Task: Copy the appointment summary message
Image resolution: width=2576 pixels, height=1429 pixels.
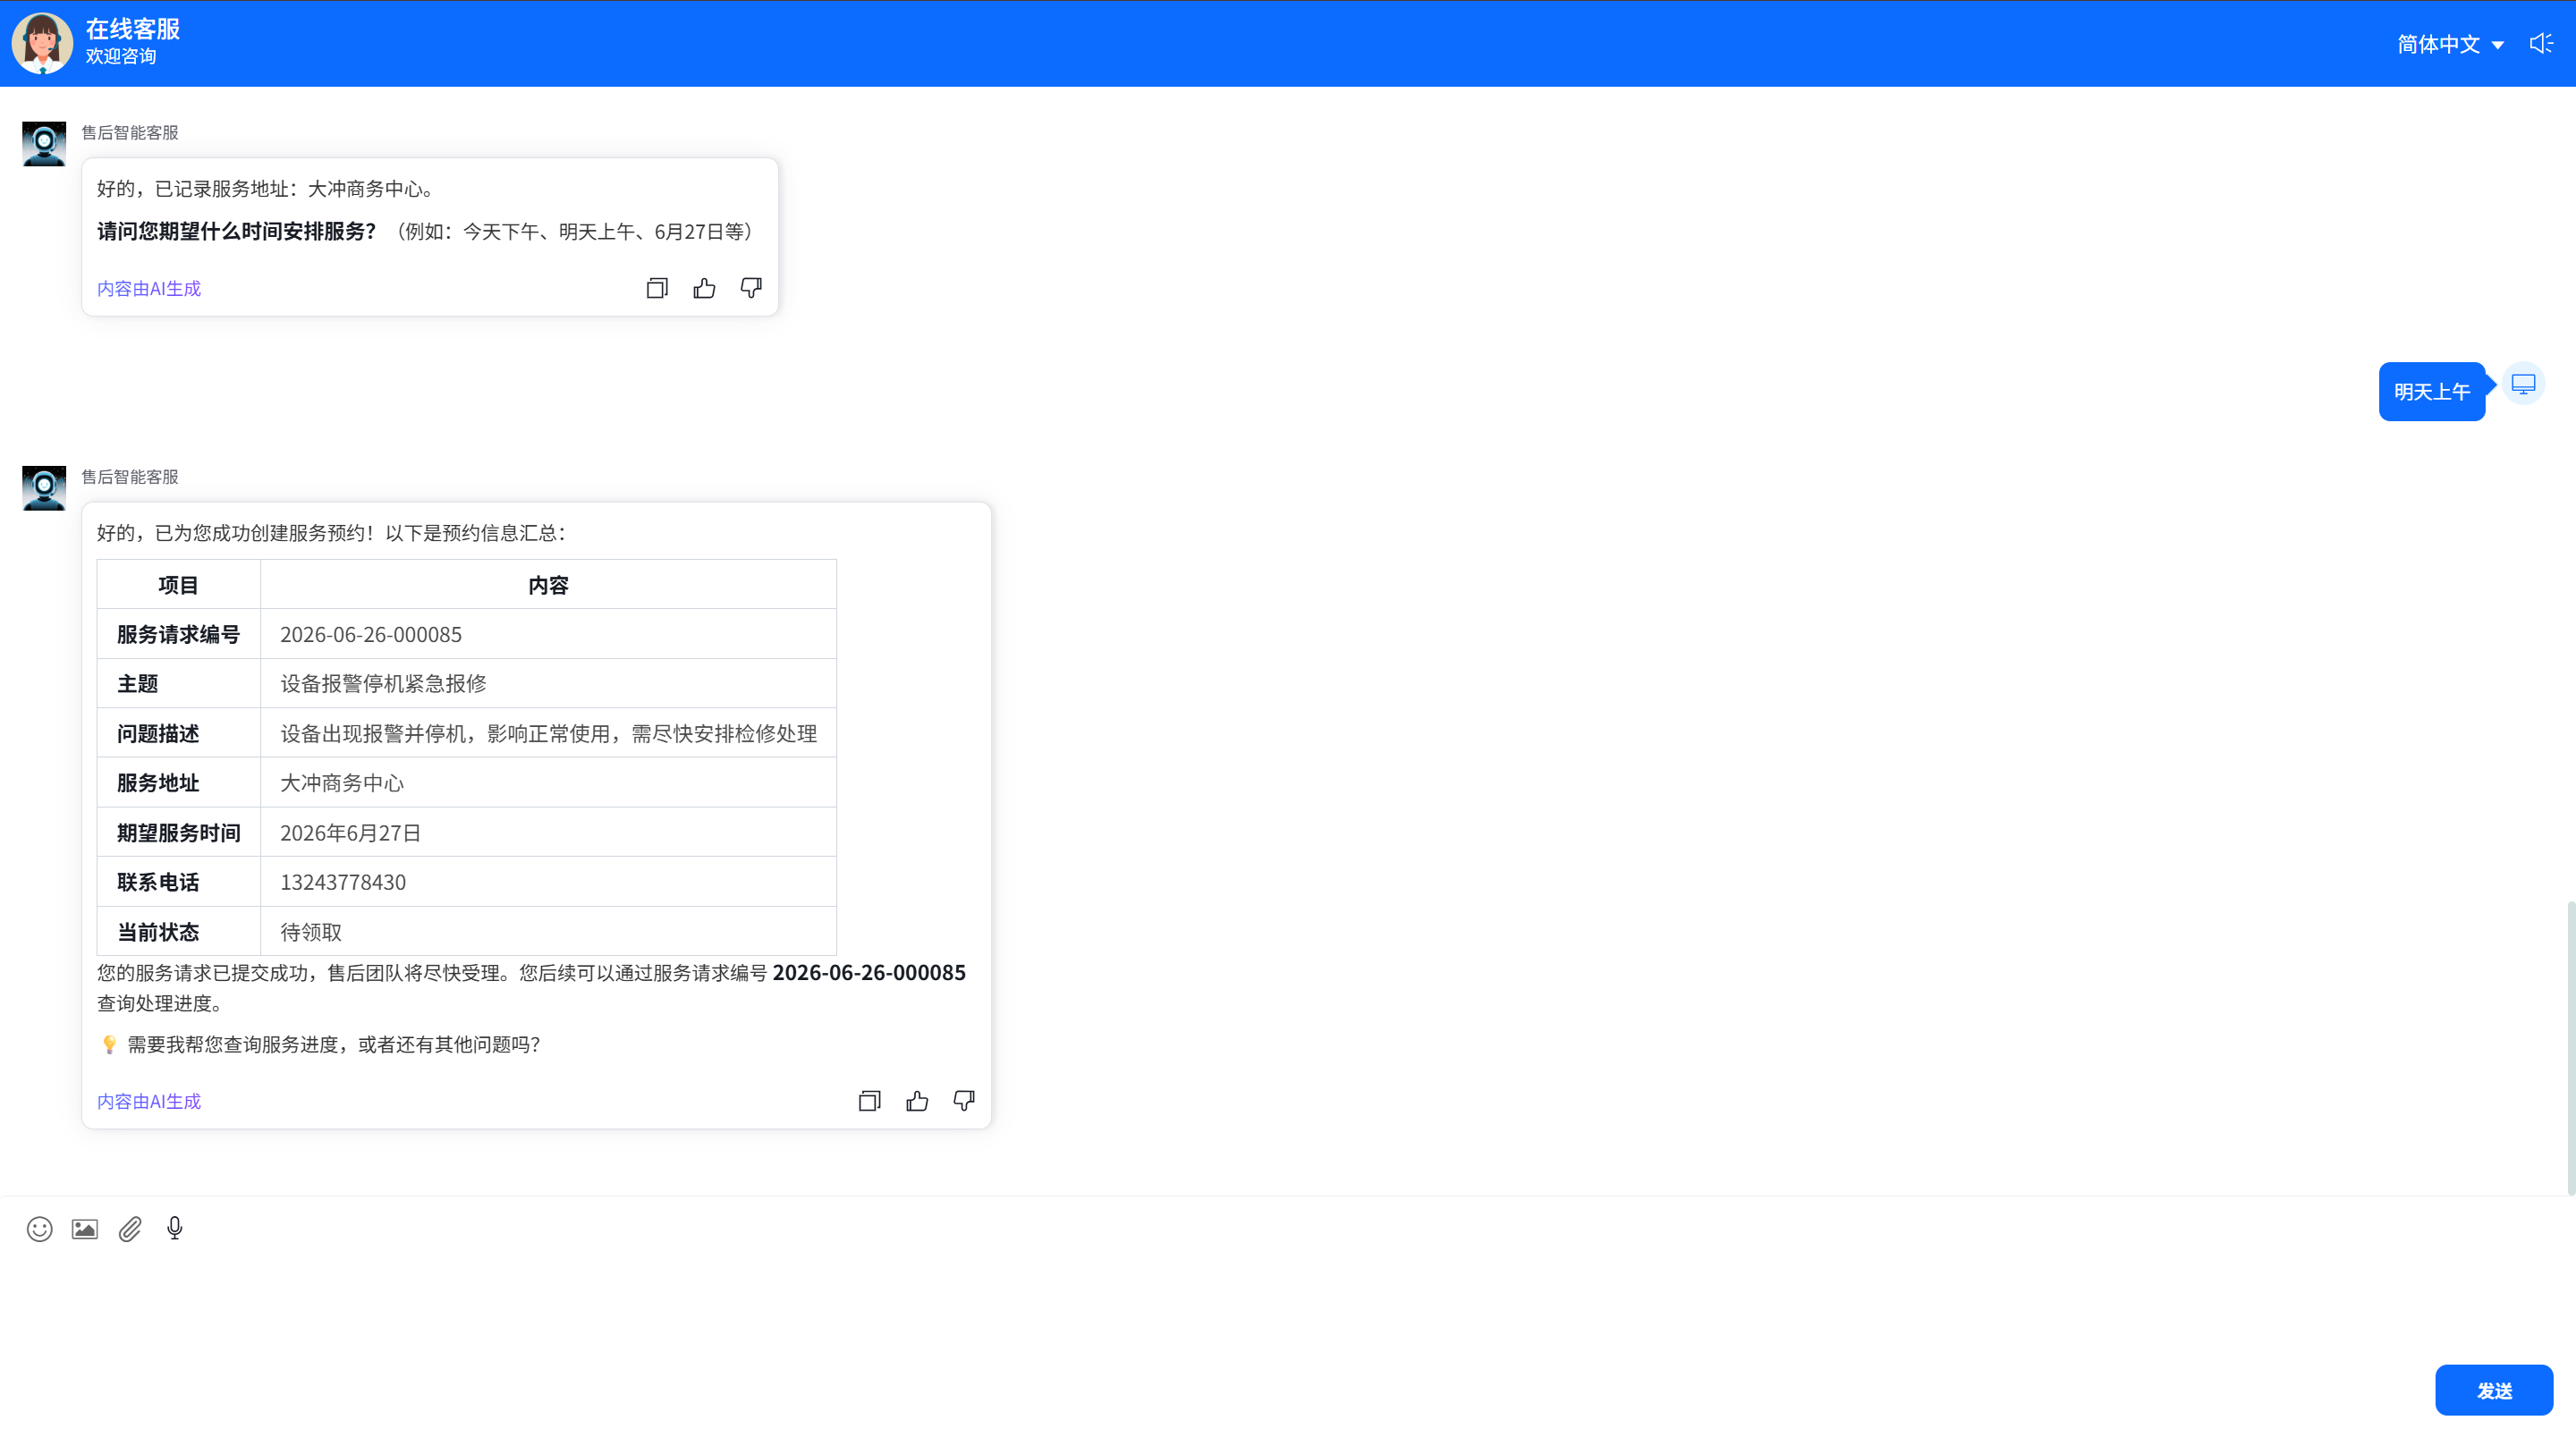Action: [869, 1101]
